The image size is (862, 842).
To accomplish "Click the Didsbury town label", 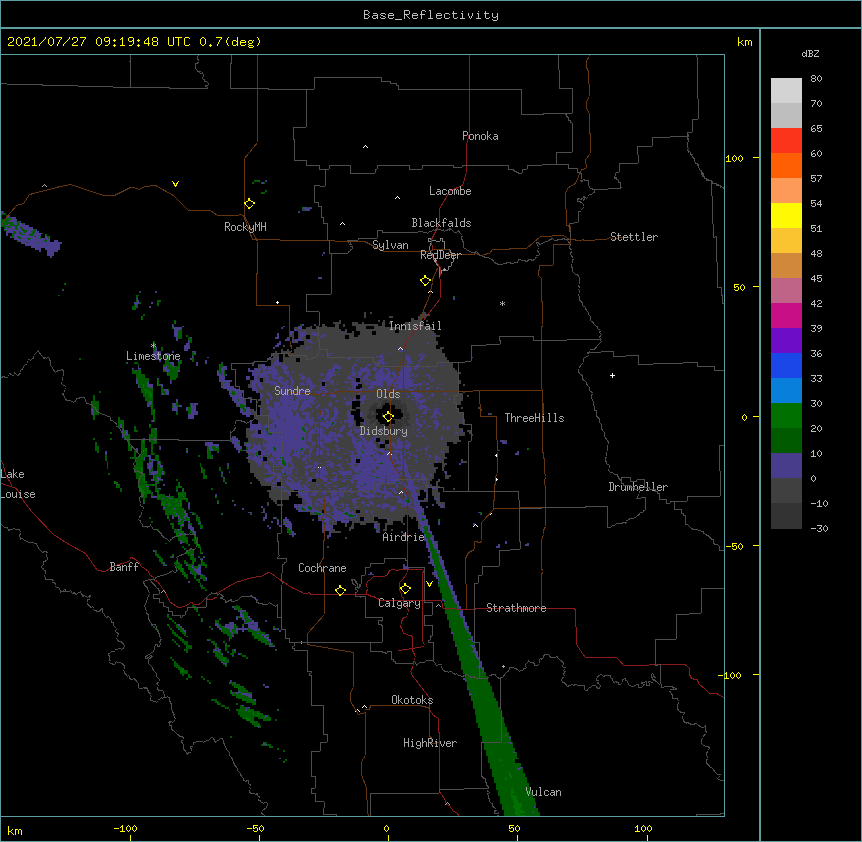I will click(384, 431).
